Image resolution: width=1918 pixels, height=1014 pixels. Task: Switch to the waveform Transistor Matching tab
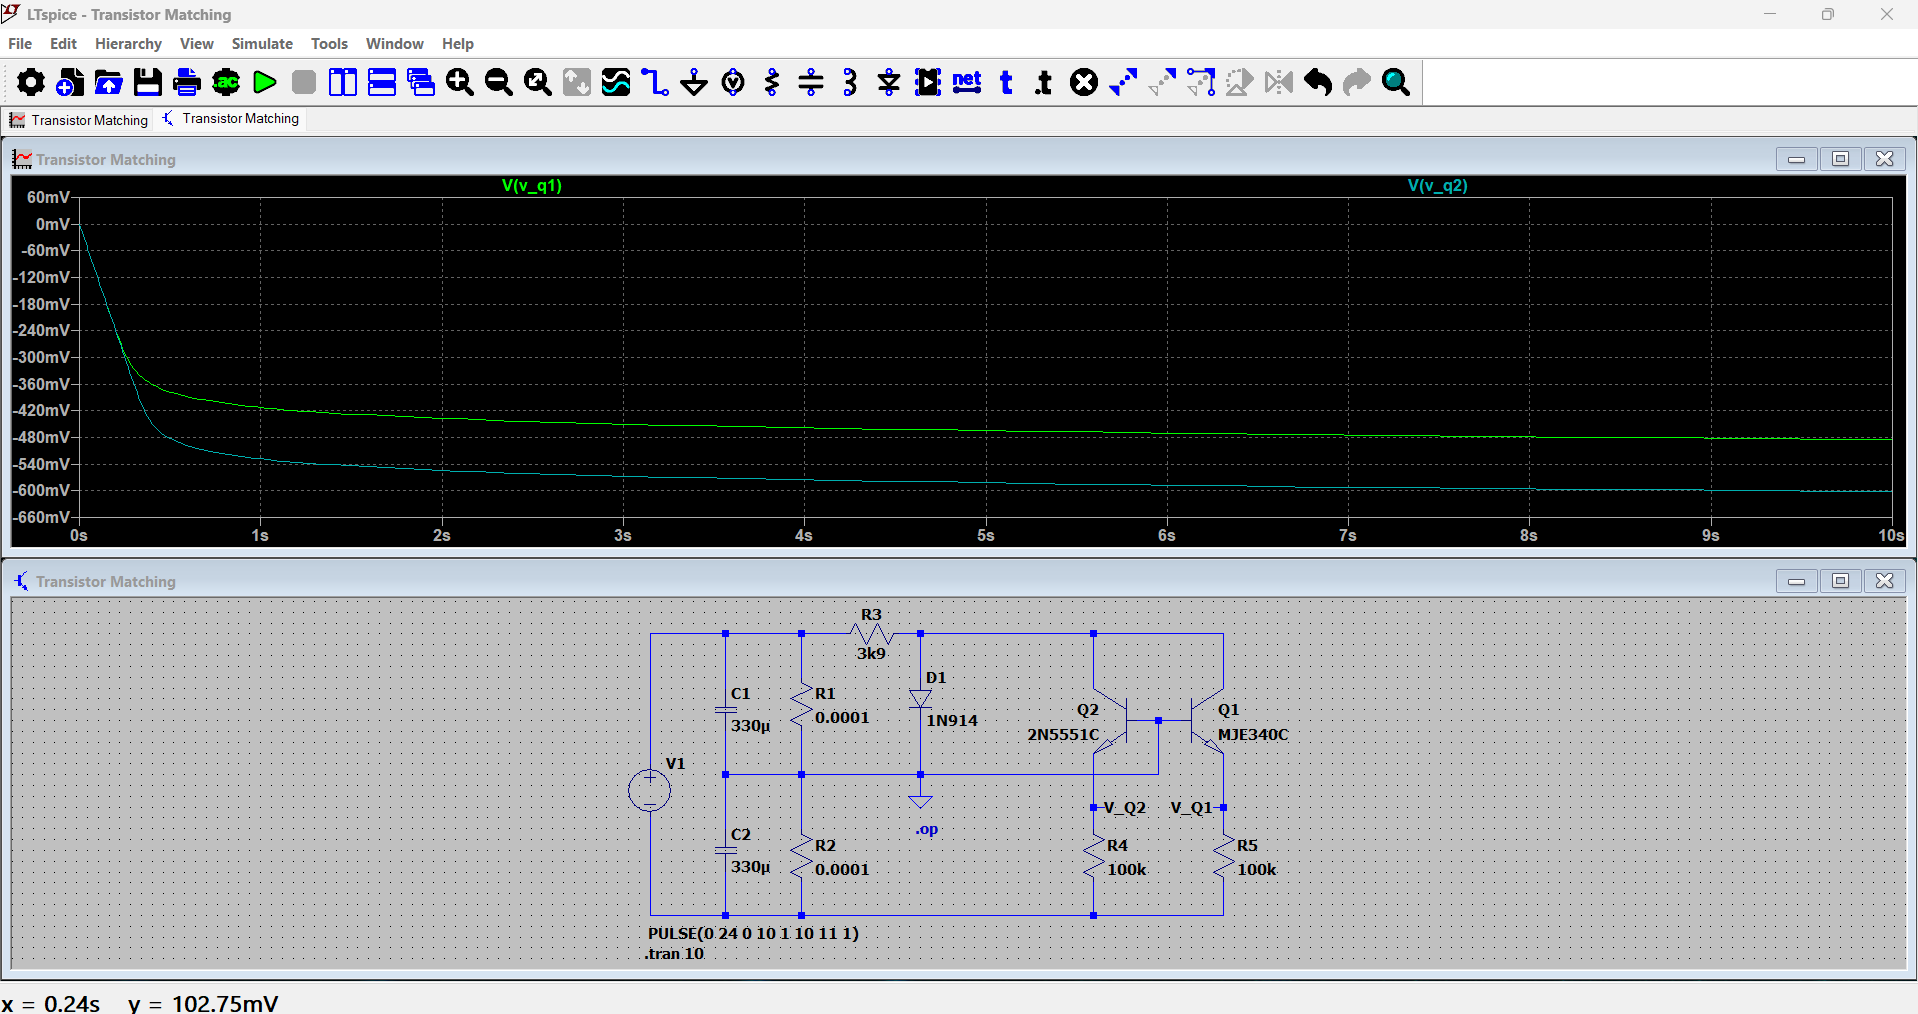tap(79, 120)
